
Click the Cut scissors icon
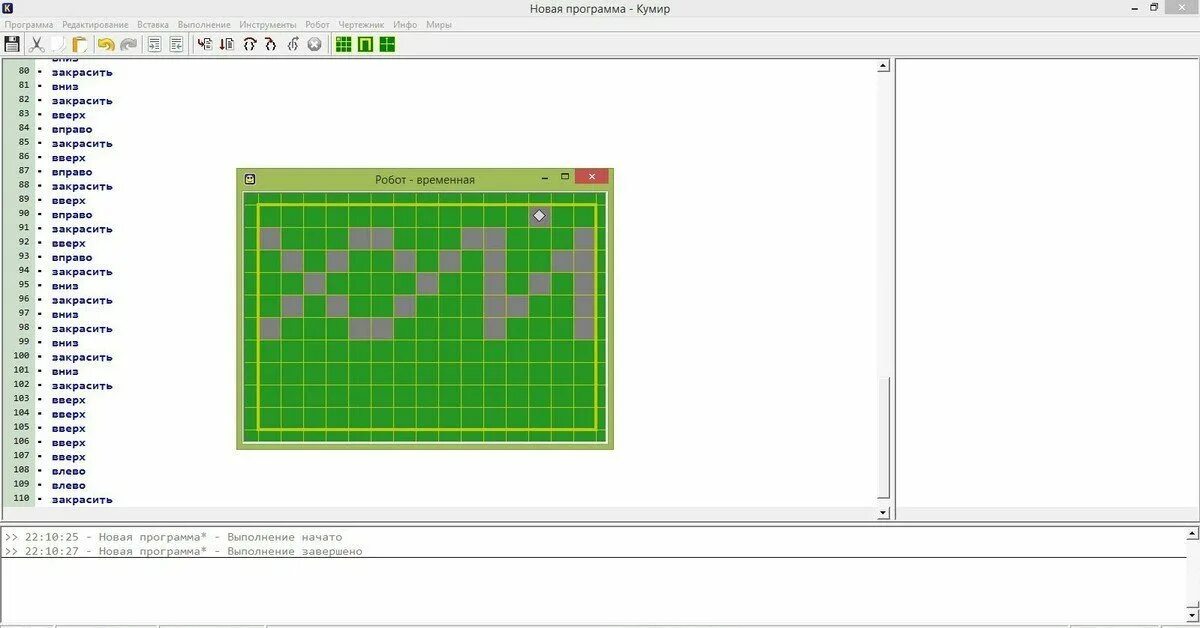[36, 44]
